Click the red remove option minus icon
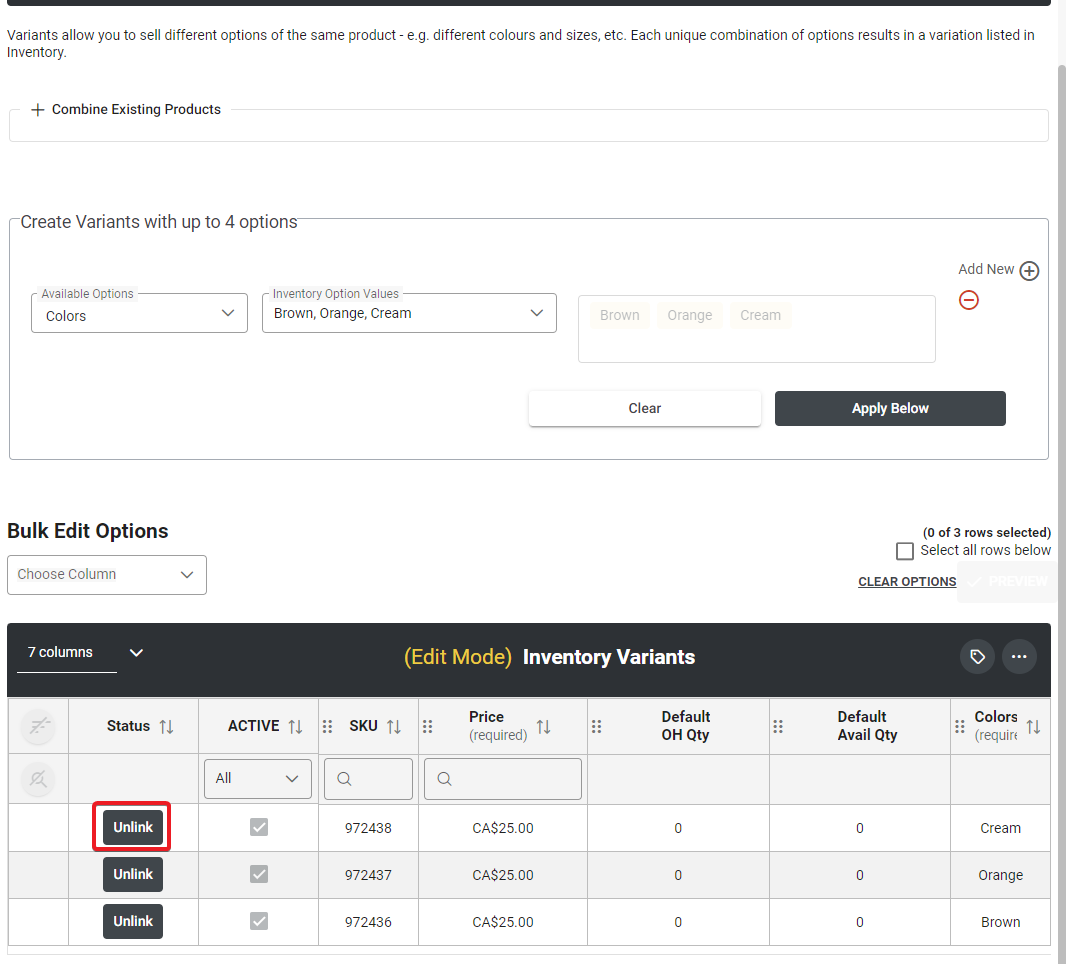The width and height of the screenshot is (1066, 964). click(968, 300)
